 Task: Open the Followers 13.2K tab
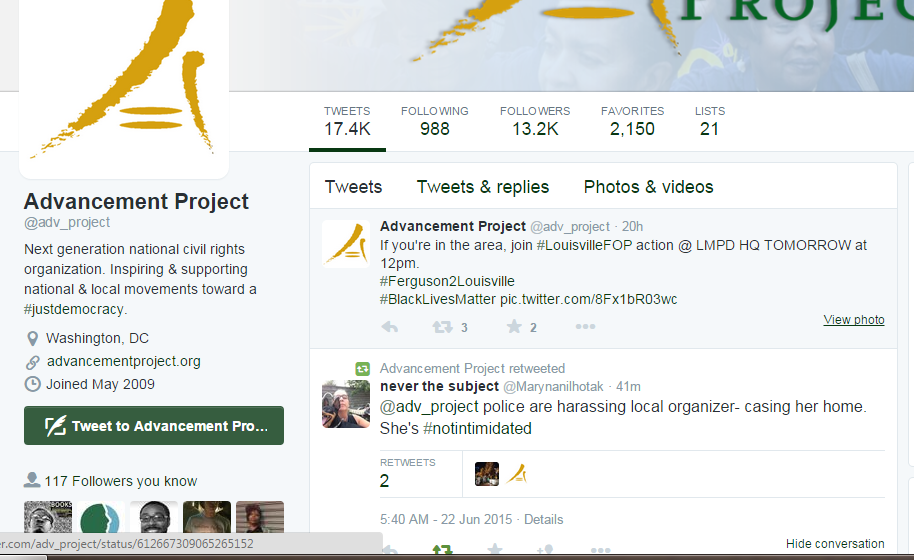(x=535, y=121)
